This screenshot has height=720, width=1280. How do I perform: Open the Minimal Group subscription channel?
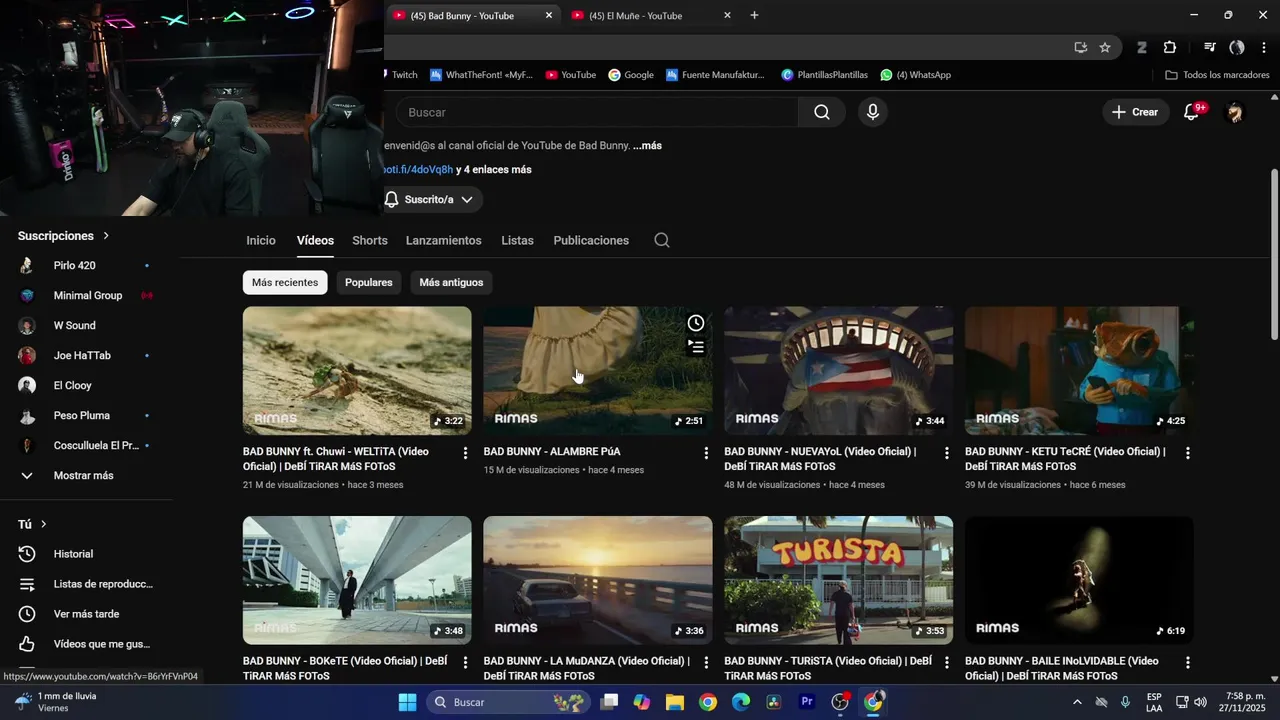[86, 295]
